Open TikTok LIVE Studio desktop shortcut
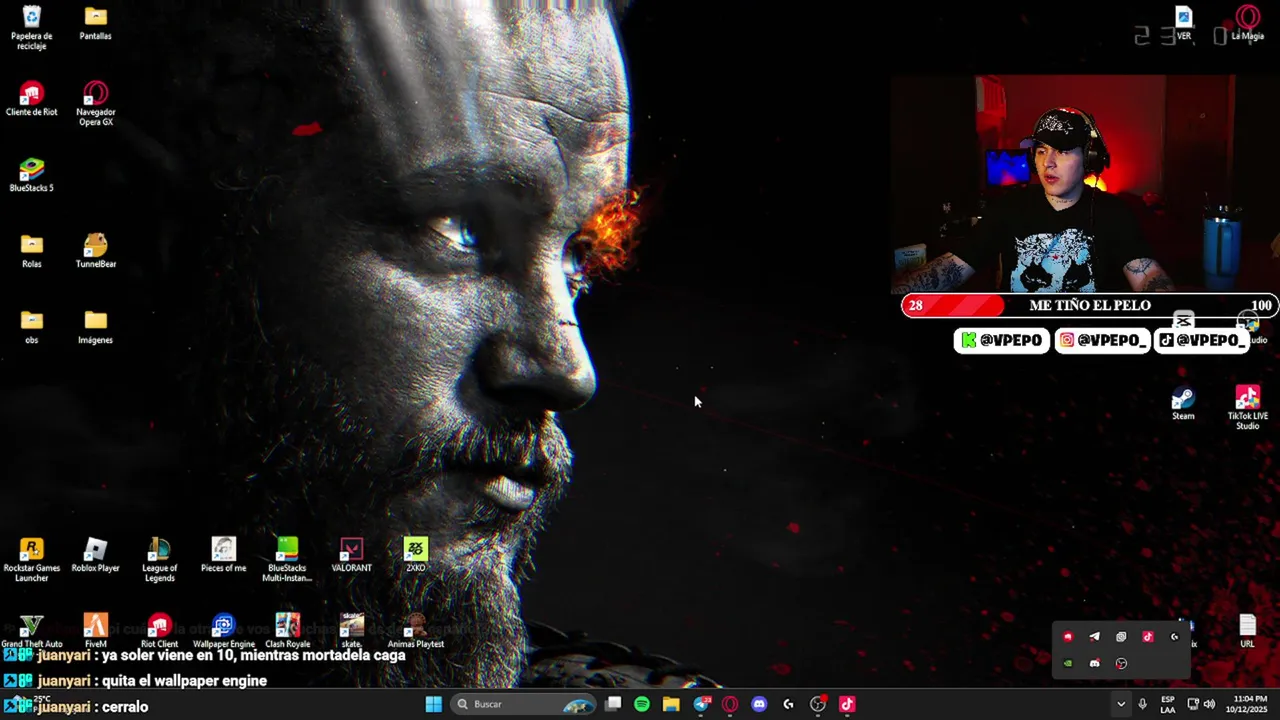Viewport: 1280px width, 720px height. pyautogui.click(x=1247, y=407)
